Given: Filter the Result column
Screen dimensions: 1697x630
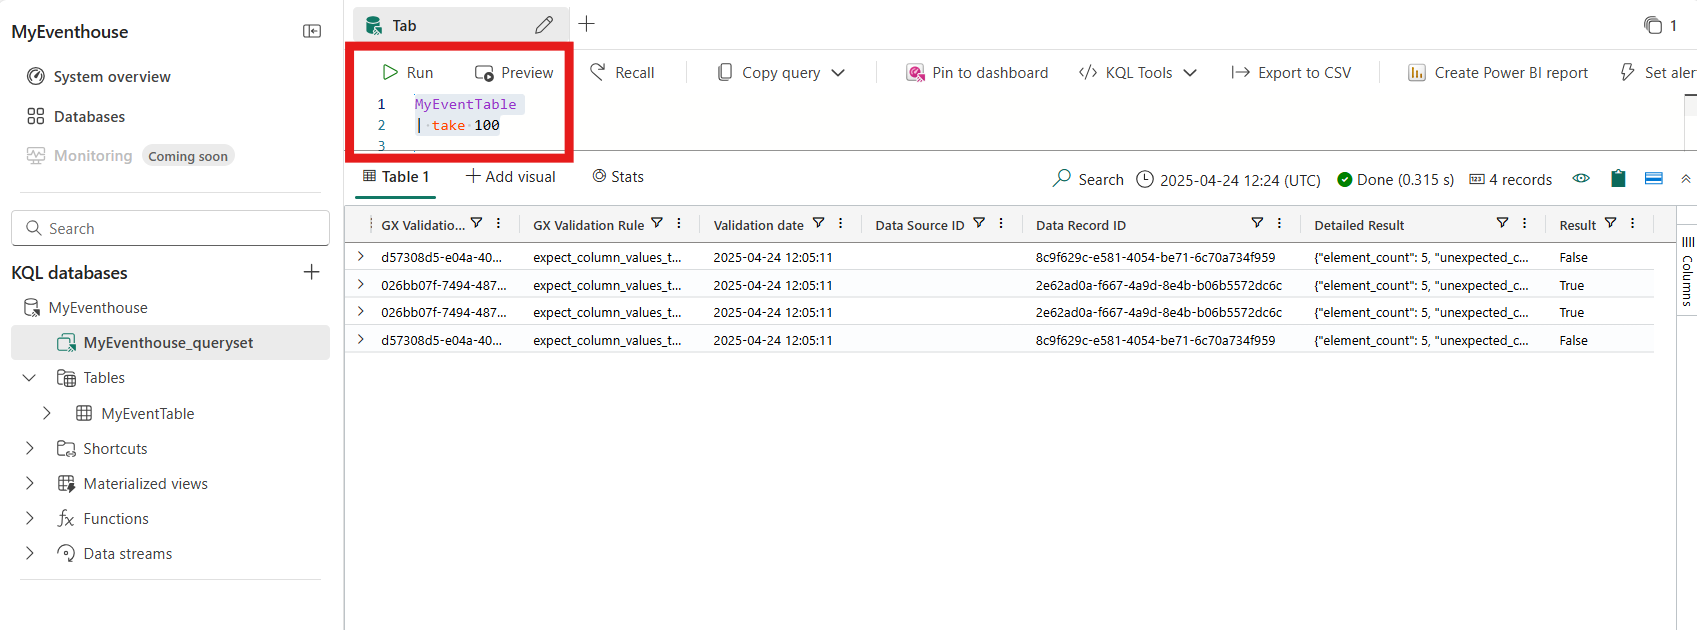Looking at the screenshot, I should (1610, 224).
